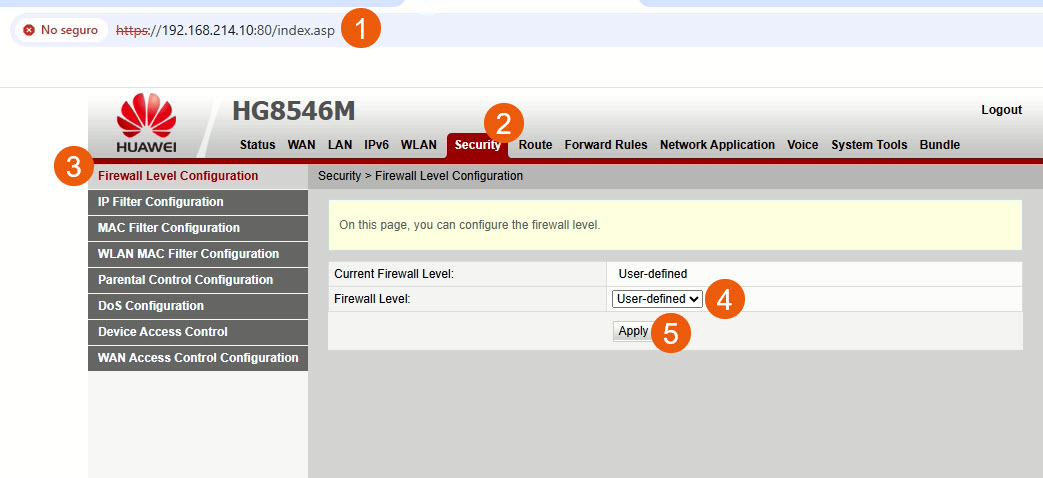Select the Network Application tab

pyautogui.click(x=717, y=145)
